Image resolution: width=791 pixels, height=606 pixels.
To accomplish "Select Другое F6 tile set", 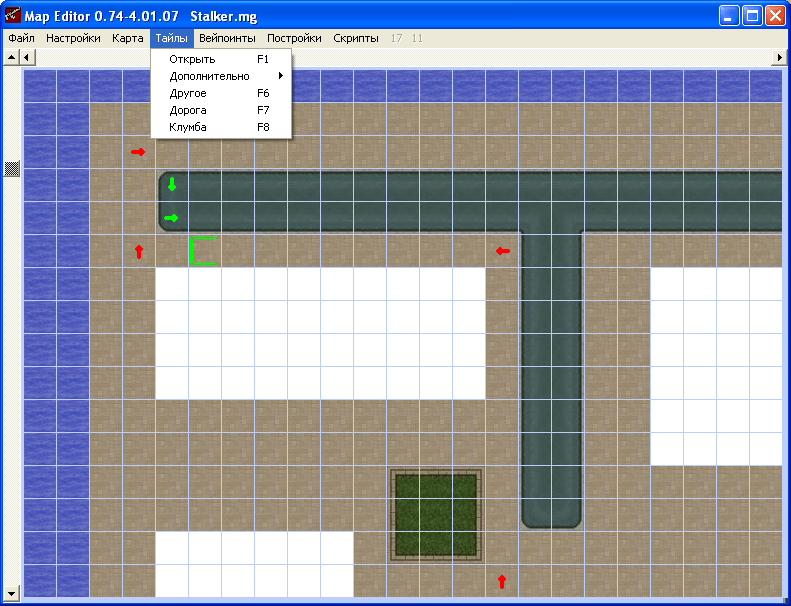I will click(221, 93).
